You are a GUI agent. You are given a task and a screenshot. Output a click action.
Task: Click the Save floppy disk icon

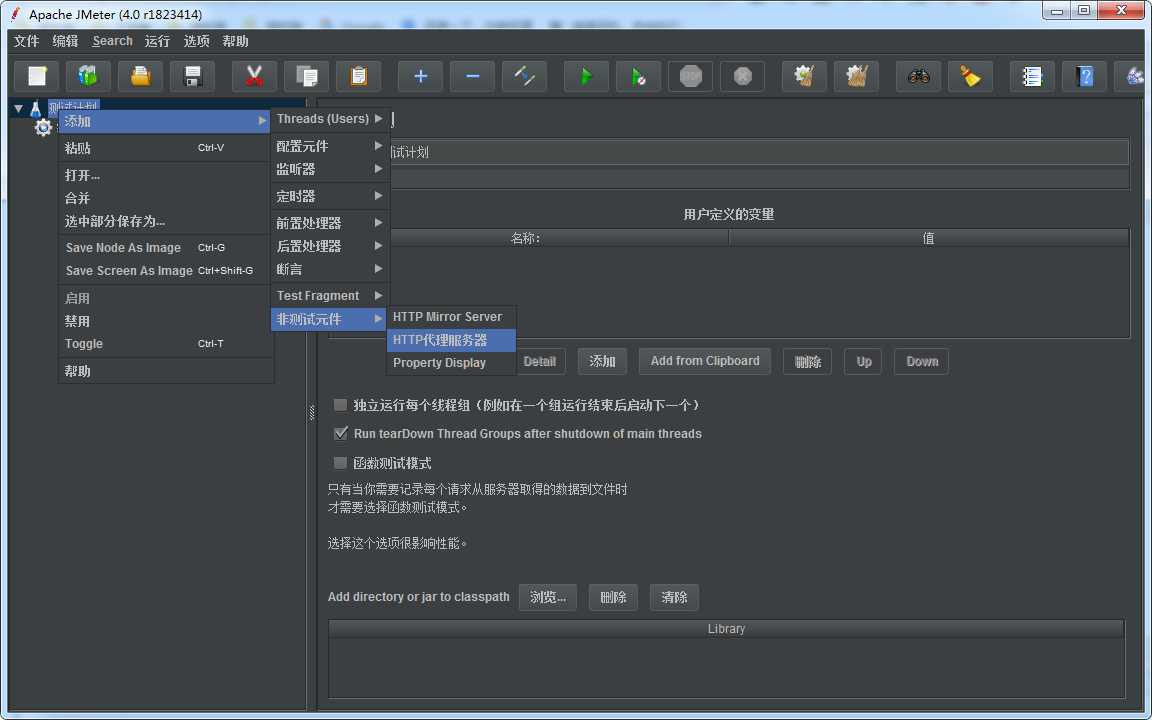pos(192,76)
